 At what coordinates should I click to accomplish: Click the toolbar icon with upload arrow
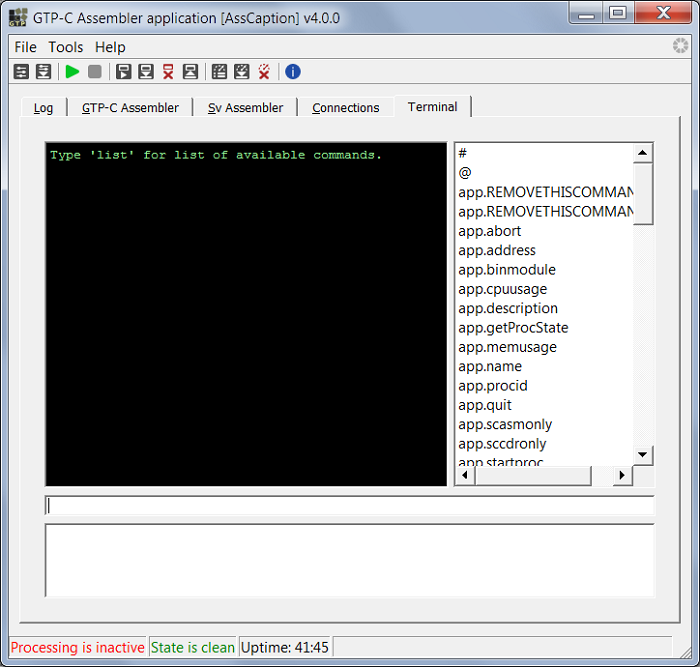tap(190, 71)
